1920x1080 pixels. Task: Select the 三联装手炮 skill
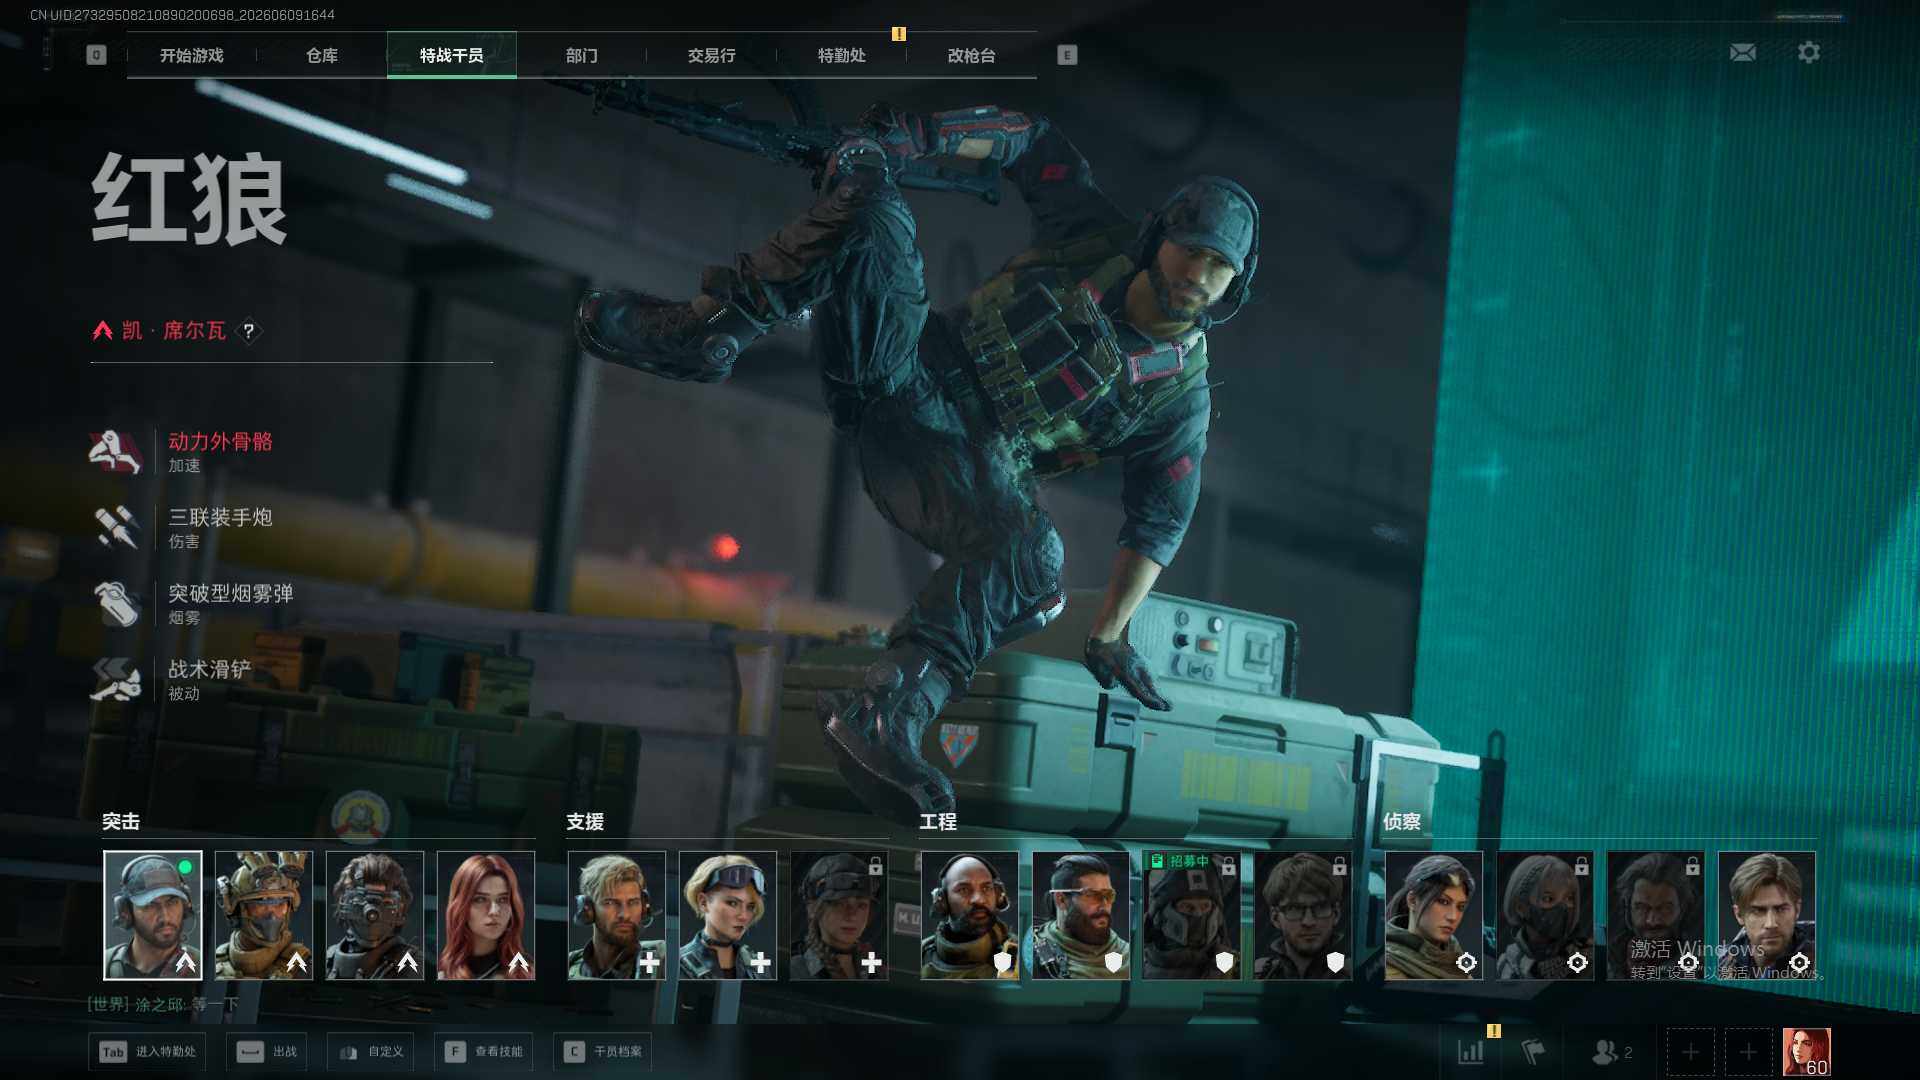click(x=183, y=528)
